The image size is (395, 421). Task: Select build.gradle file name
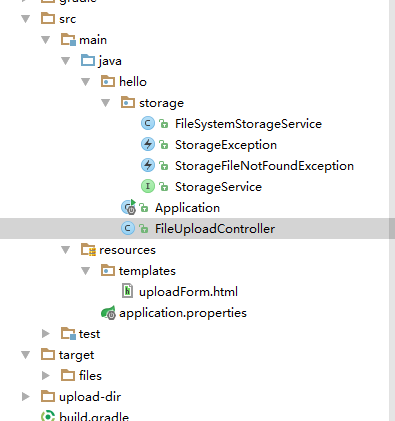click(94, 417)
